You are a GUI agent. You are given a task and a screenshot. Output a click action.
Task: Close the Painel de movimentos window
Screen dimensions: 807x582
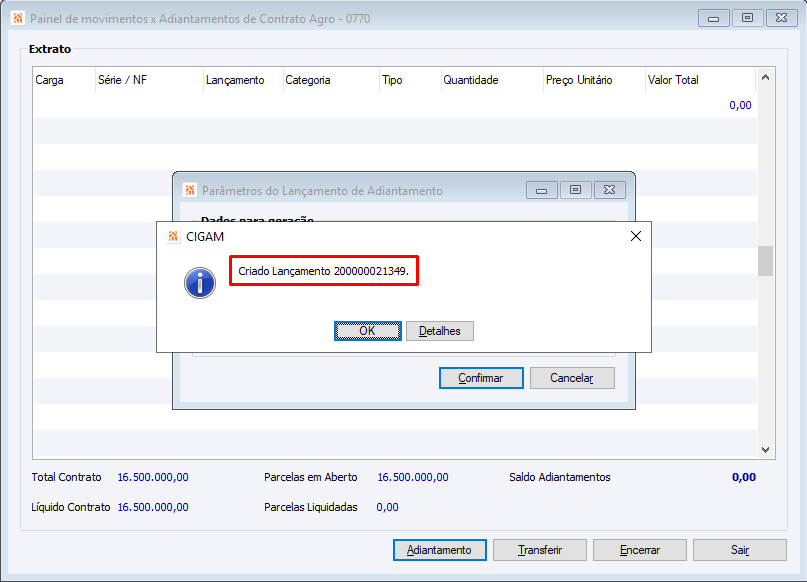781,18
